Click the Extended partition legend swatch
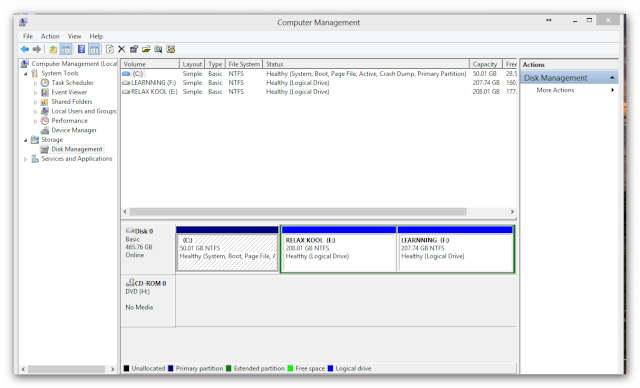The width and height of the screenshot is (640, 388). (x=229, y=368)
